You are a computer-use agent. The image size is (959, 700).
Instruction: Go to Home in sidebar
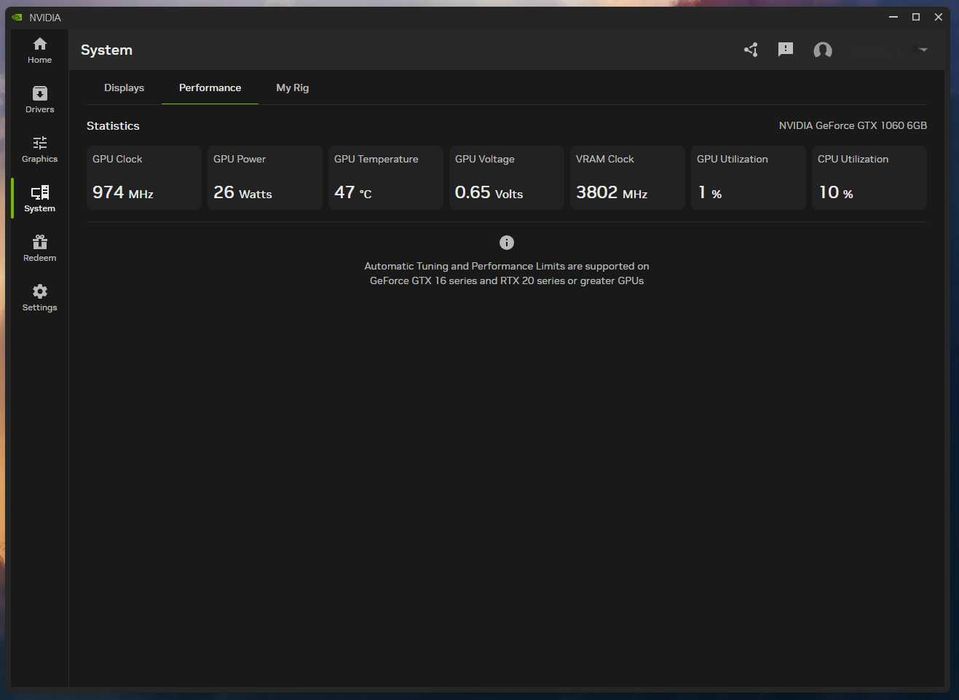[39, 50]
